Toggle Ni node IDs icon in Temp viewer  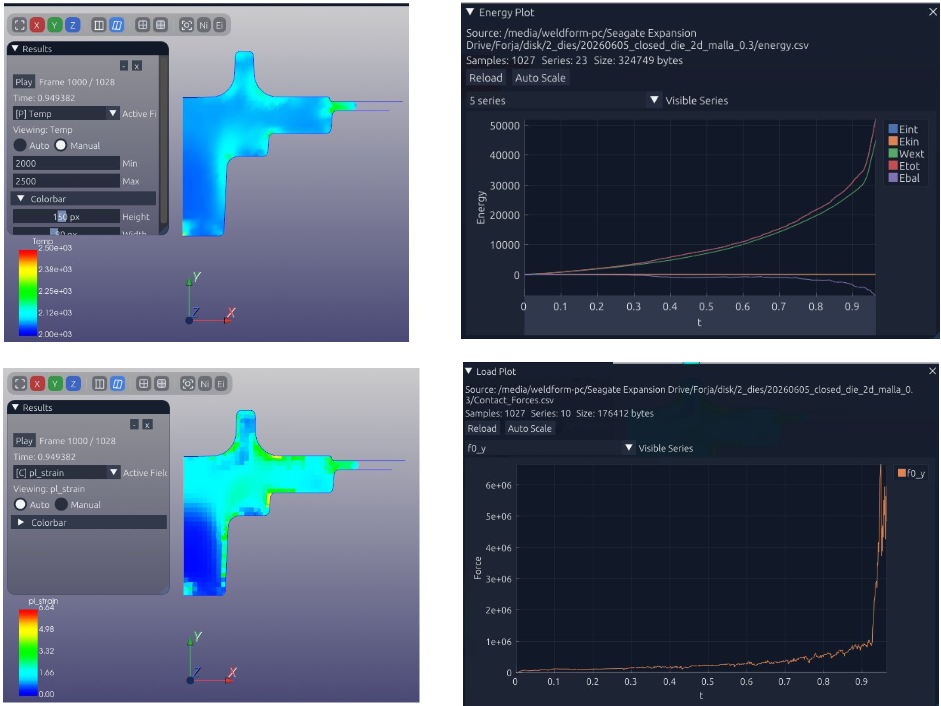point(203,25)
